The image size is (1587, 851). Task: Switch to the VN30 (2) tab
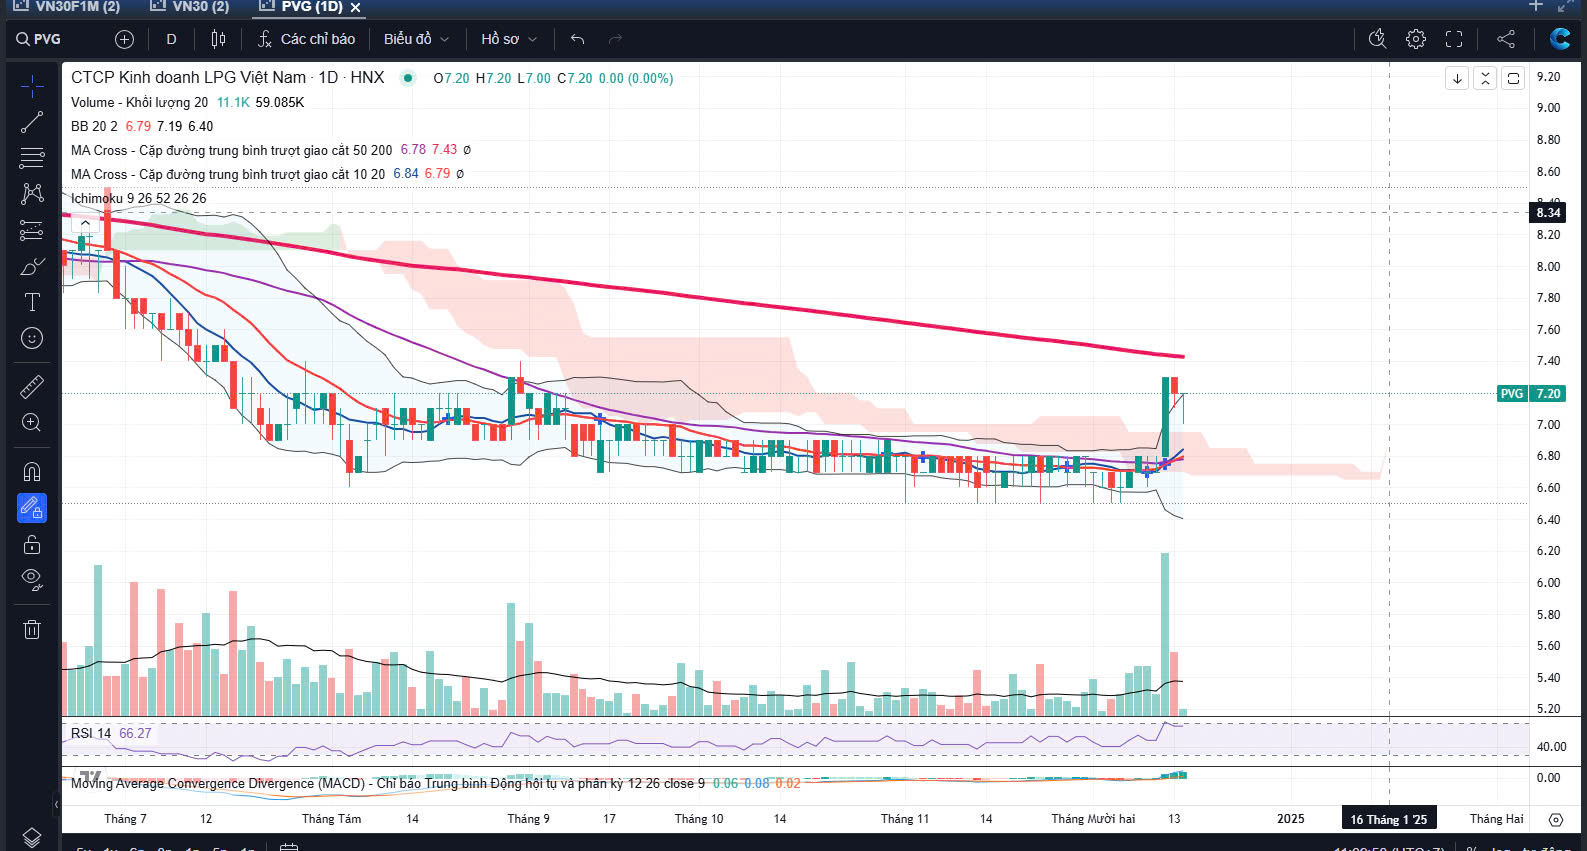(190, 7)
